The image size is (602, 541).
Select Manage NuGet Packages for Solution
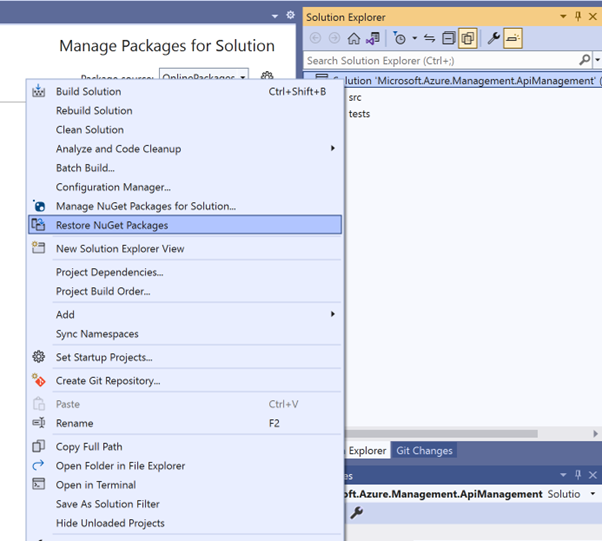pos(185,206)
